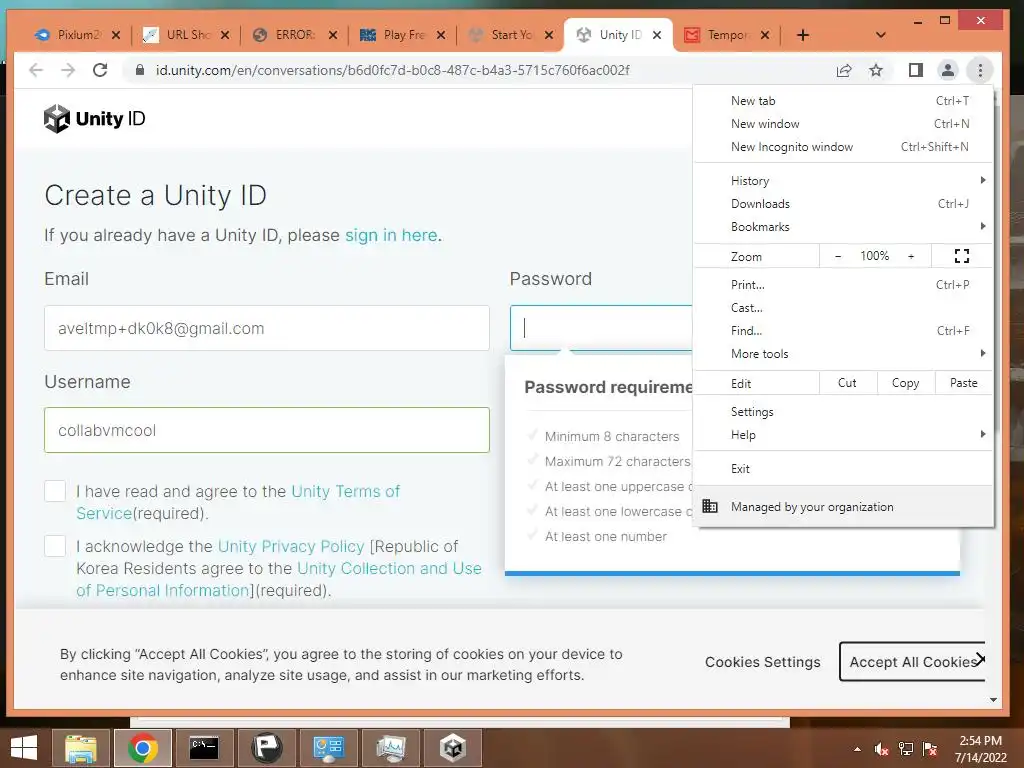Image resolution: width=1024 pixels, height=768 pixels.
Task: Click Cut in the Edit row
Action: (847, 383)
